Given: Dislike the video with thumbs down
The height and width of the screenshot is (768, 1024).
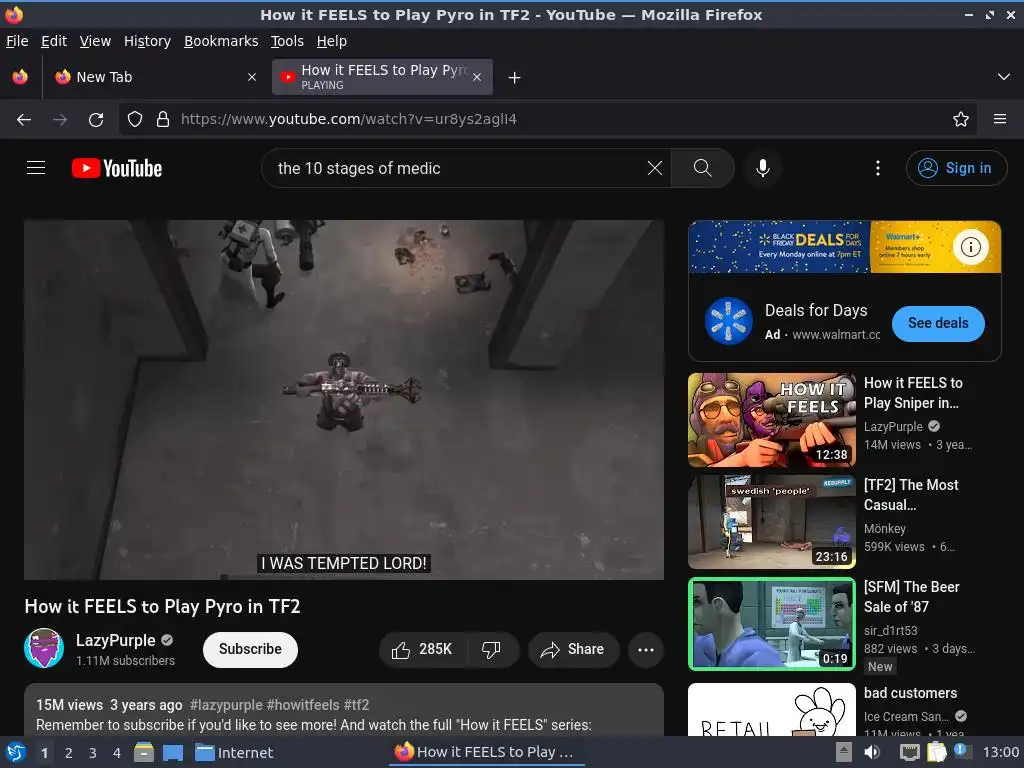Looking at the screenshot, I should (491, 649).
